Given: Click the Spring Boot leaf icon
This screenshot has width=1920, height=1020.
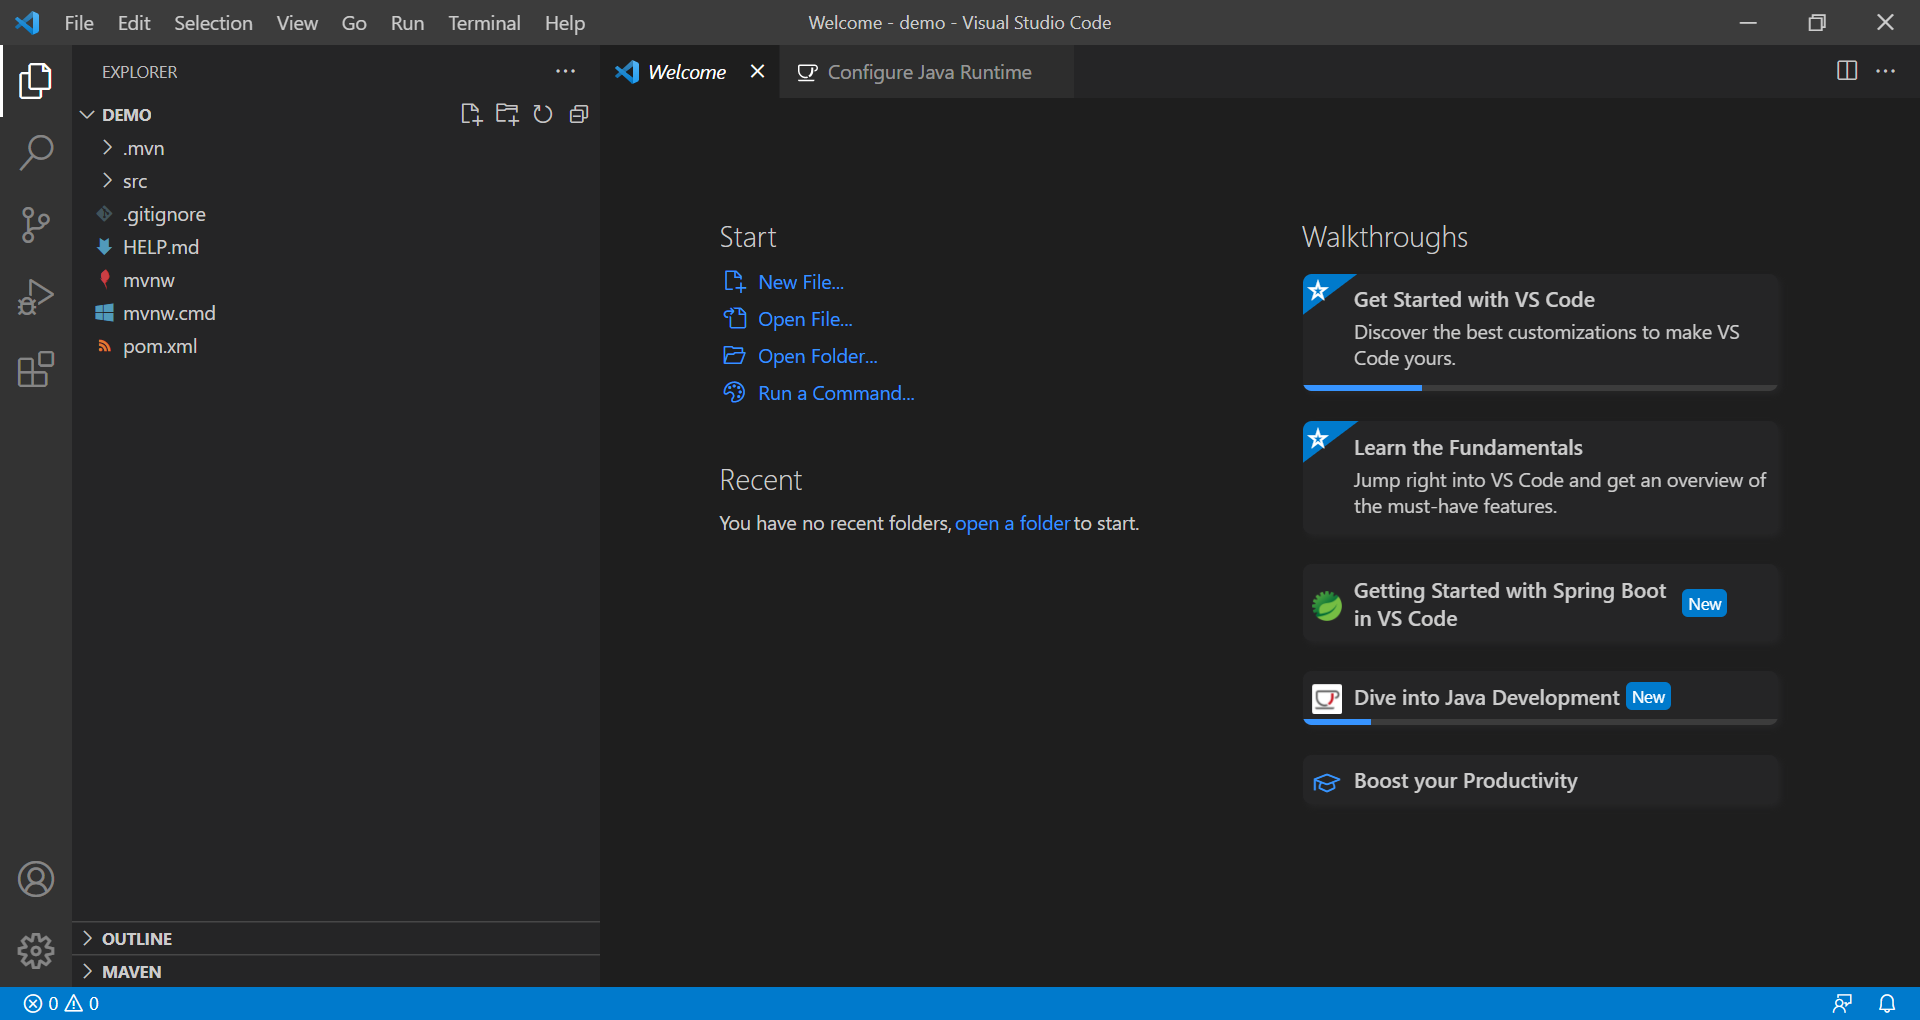Looking at the screenshot, I should coord(1327,605).
